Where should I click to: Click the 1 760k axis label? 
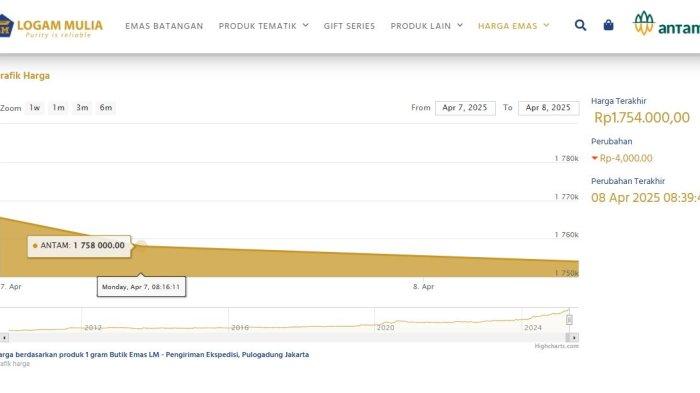[x=567, y=235]
